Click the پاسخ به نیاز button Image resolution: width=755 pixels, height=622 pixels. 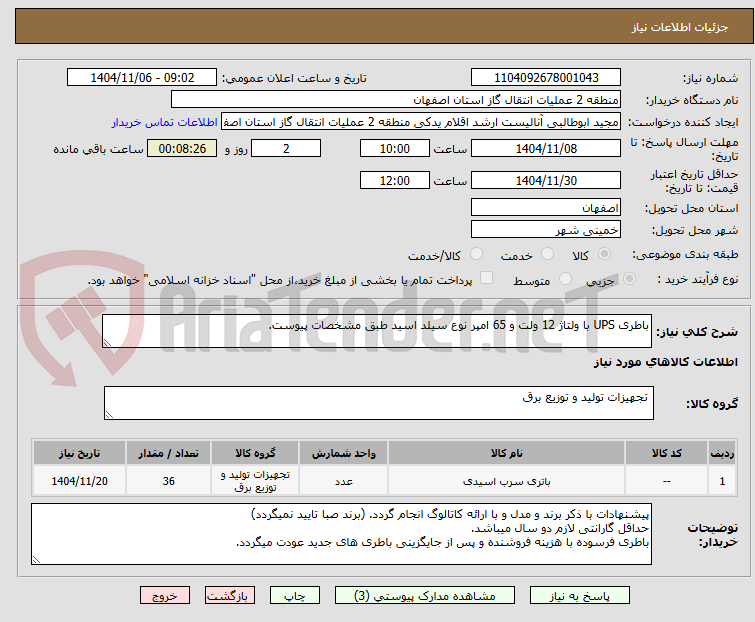[579, 596]
